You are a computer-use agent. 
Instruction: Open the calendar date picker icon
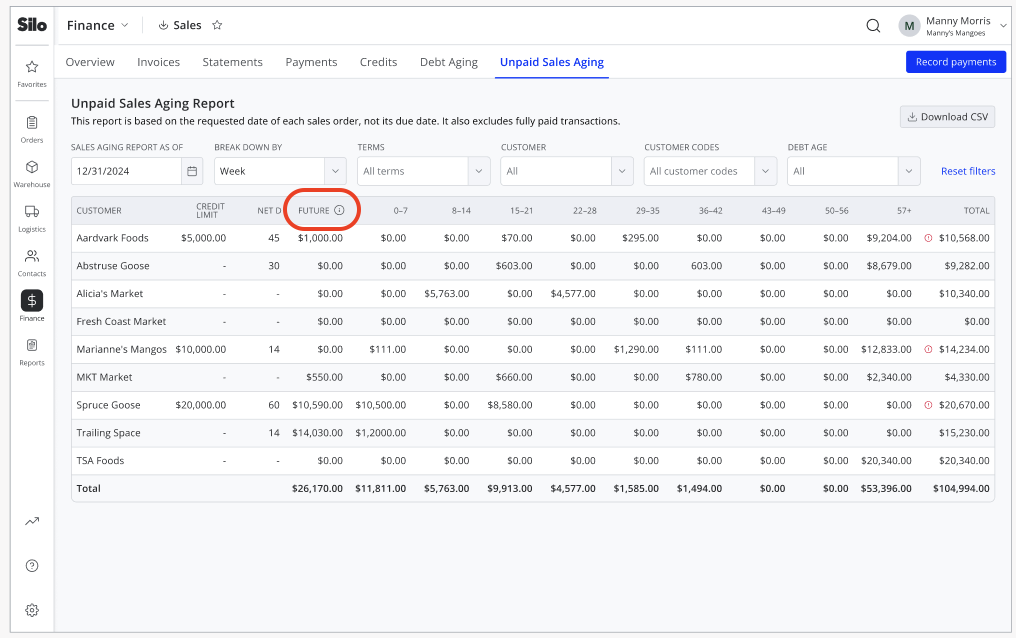point(192,171)
